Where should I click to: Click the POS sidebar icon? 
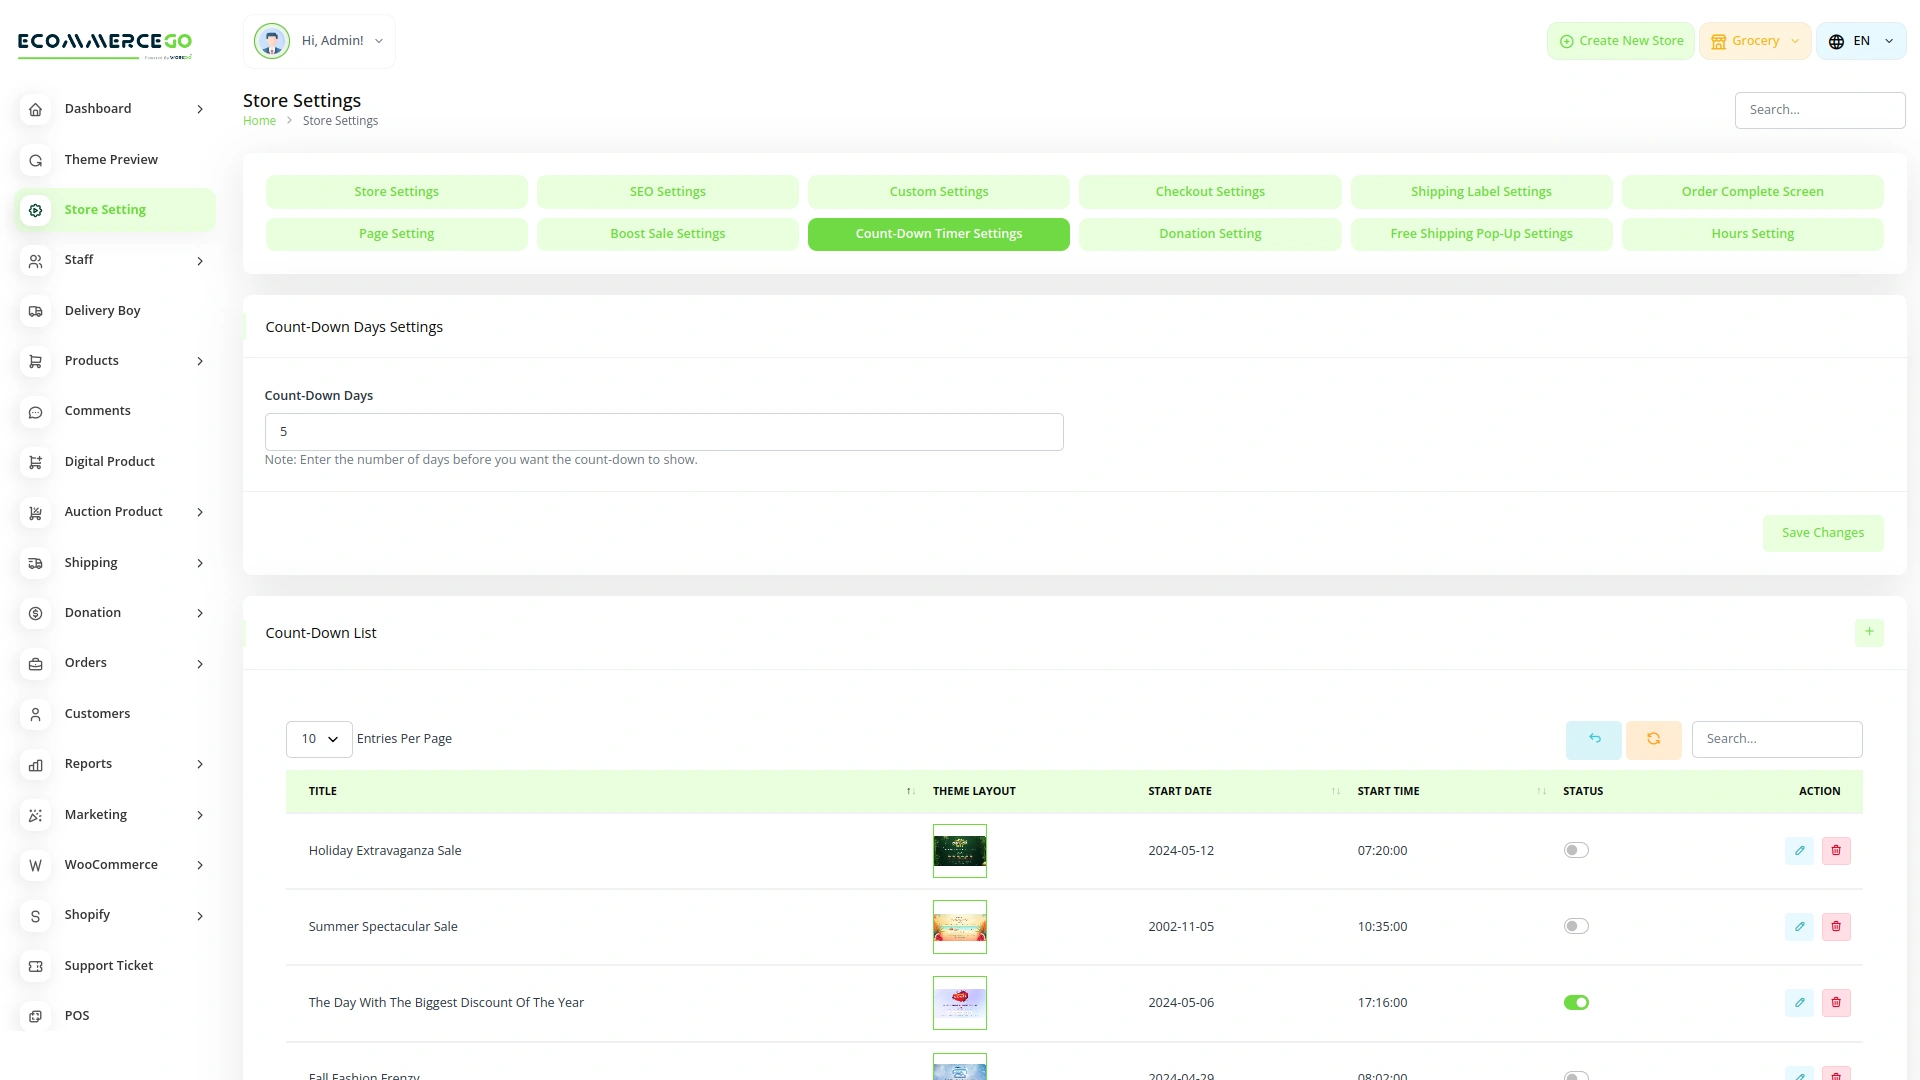tap(35, 1016)
